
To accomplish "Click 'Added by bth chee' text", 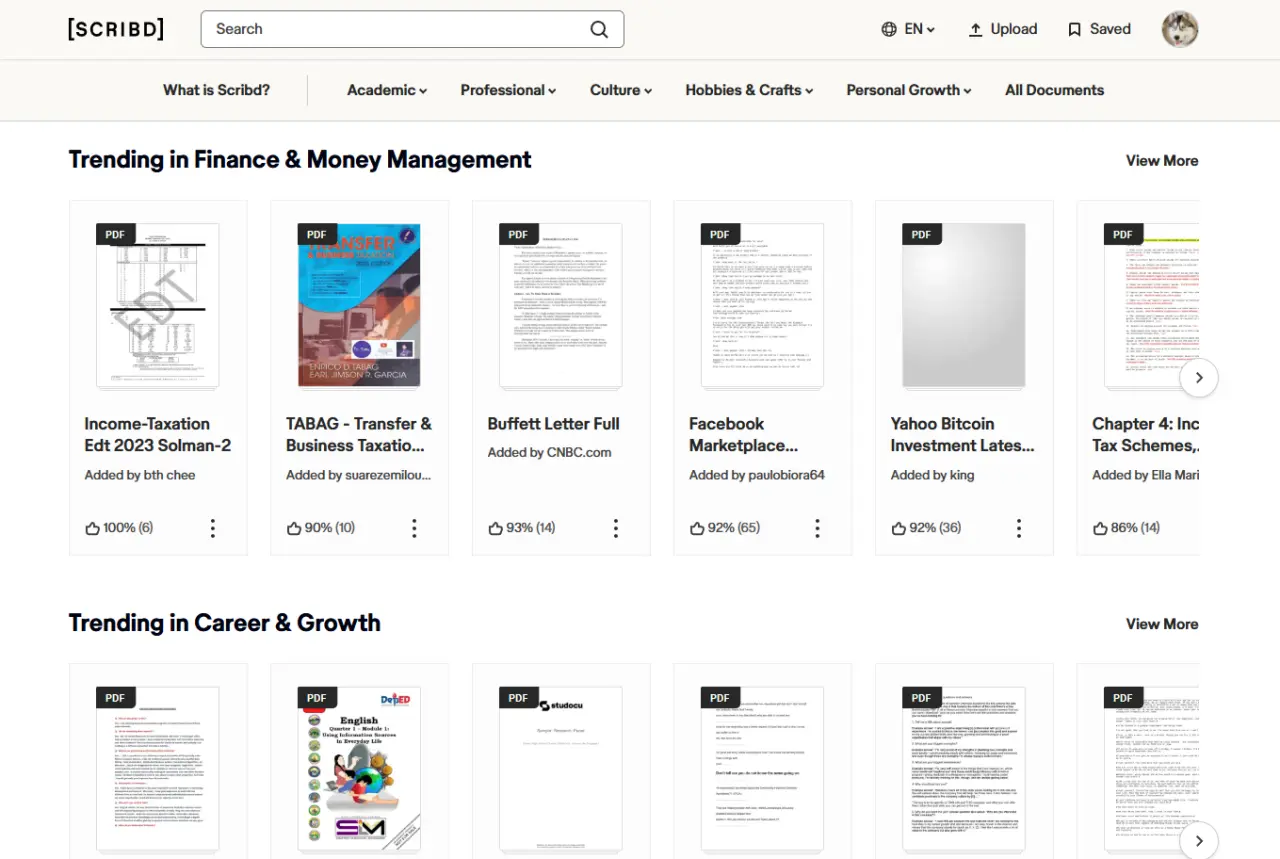I will pos(140,475).
